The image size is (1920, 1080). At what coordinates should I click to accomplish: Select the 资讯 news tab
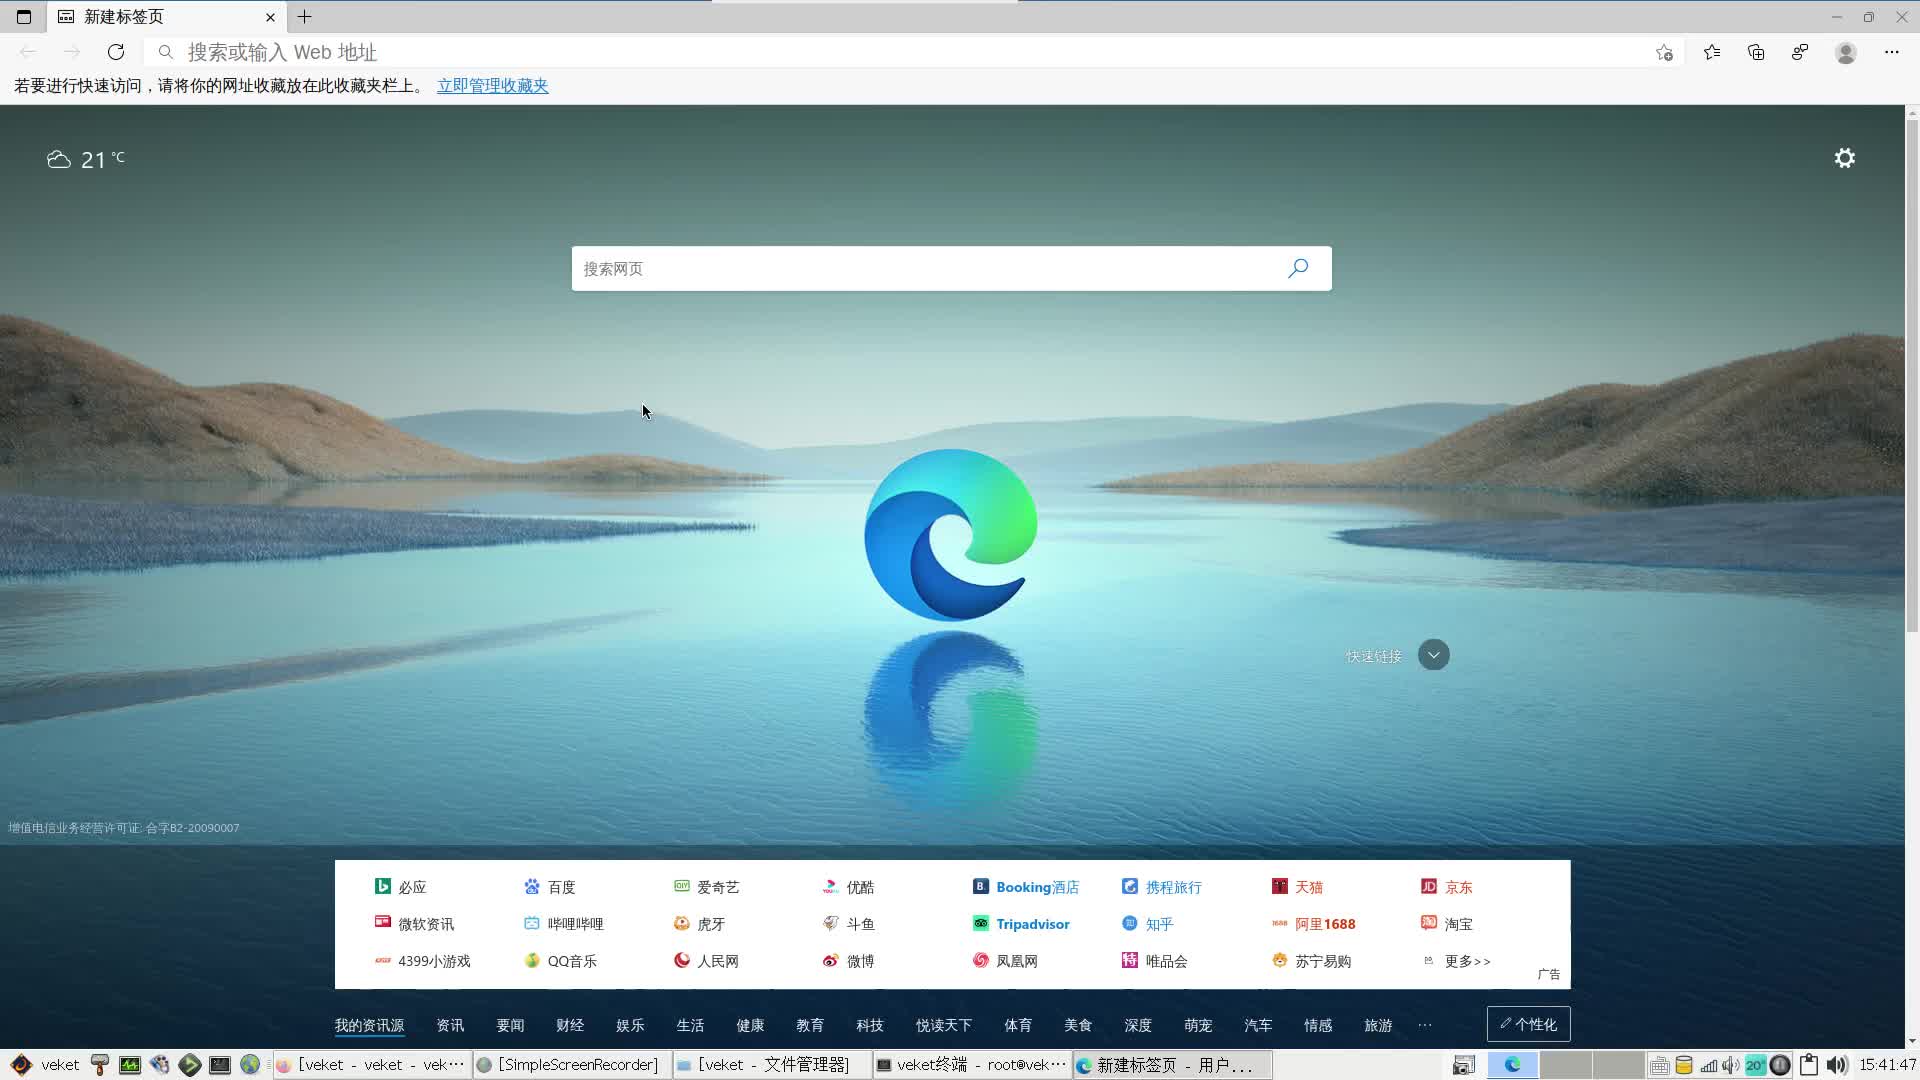coord(450,1025)
